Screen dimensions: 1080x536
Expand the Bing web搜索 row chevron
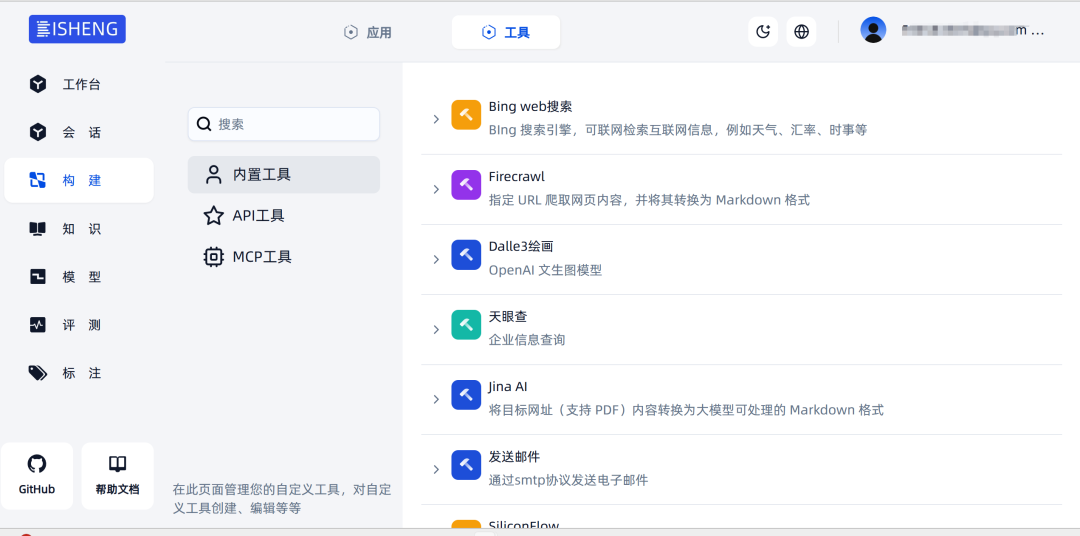coord(436,119)
